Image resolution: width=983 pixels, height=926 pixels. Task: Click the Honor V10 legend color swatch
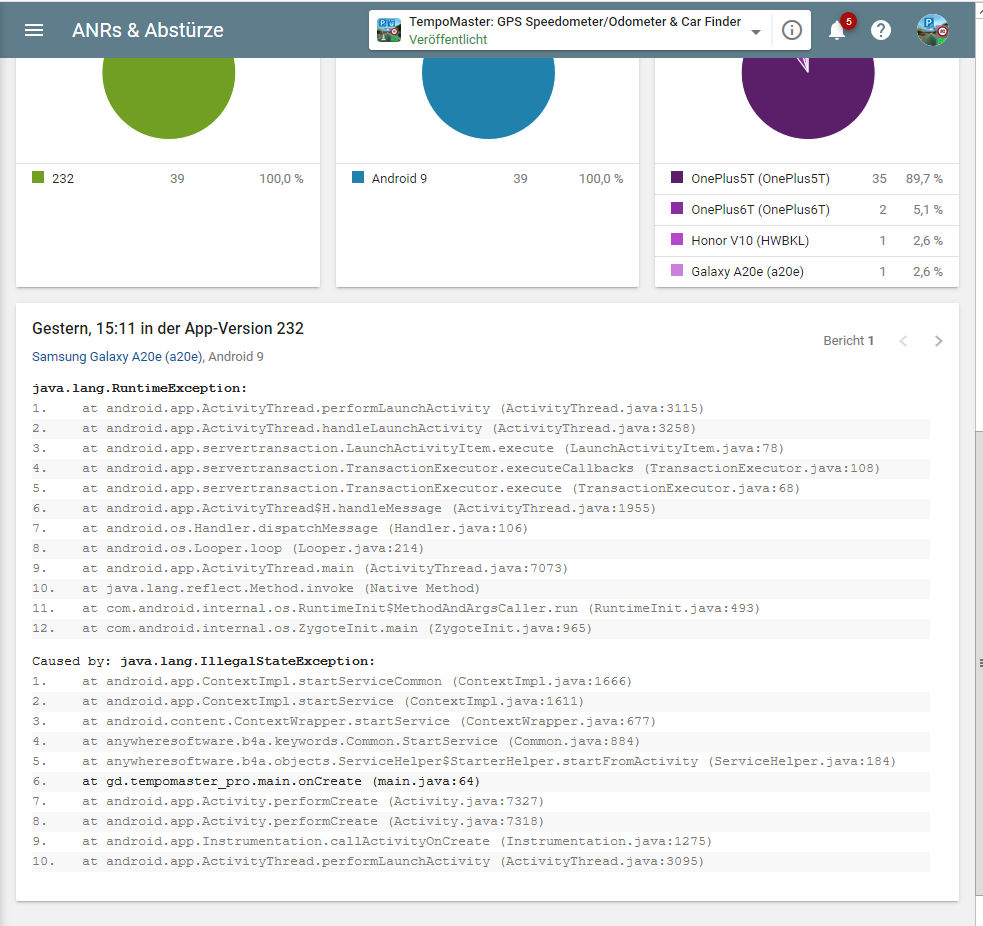(677, 239)
